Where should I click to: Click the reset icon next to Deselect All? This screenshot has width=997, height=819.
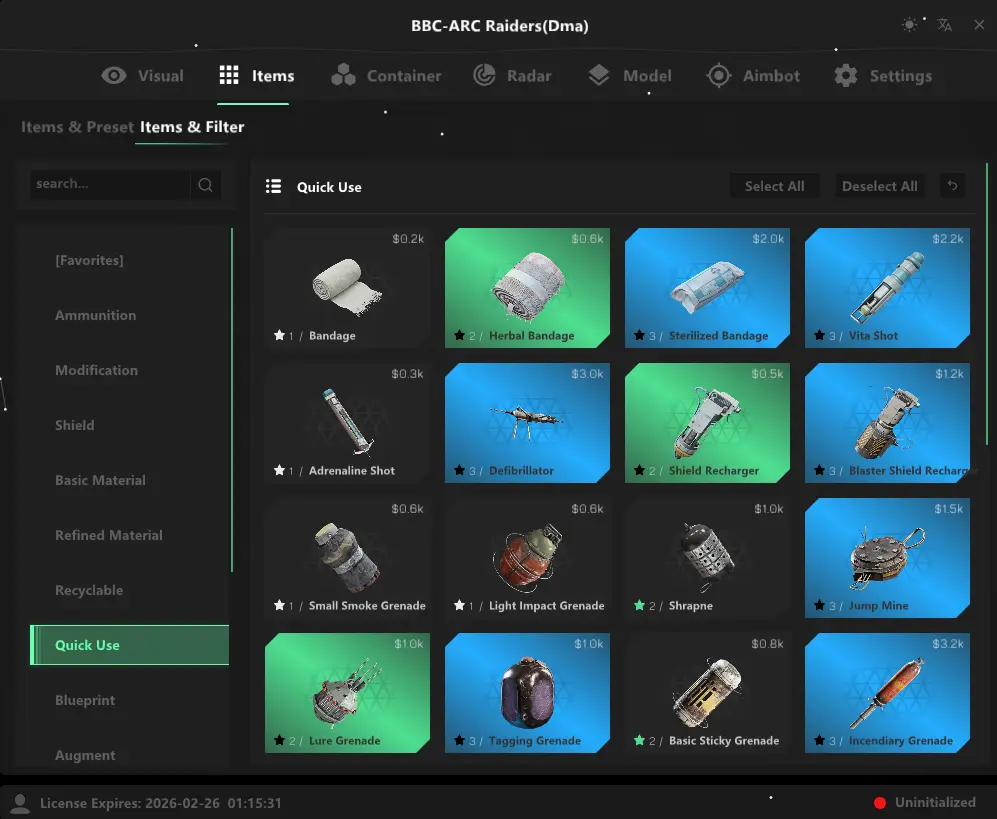tap(951, 185)
